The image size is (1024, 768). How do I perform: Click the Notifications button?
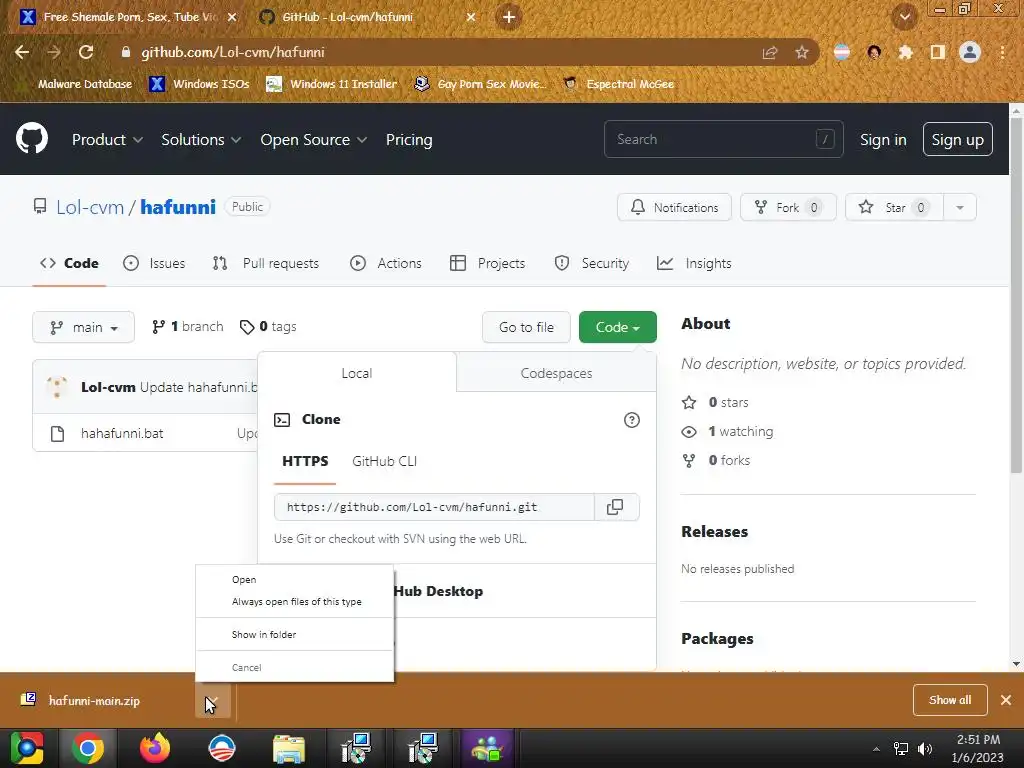(674, 208)
